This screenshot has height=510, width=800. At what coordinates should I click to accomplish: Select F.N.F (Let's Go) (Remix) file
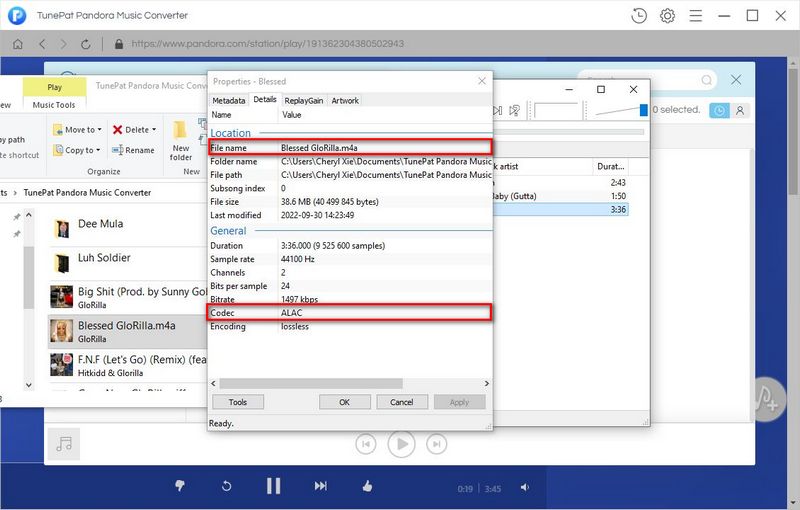pyautogui.click(x=128, y=365)
